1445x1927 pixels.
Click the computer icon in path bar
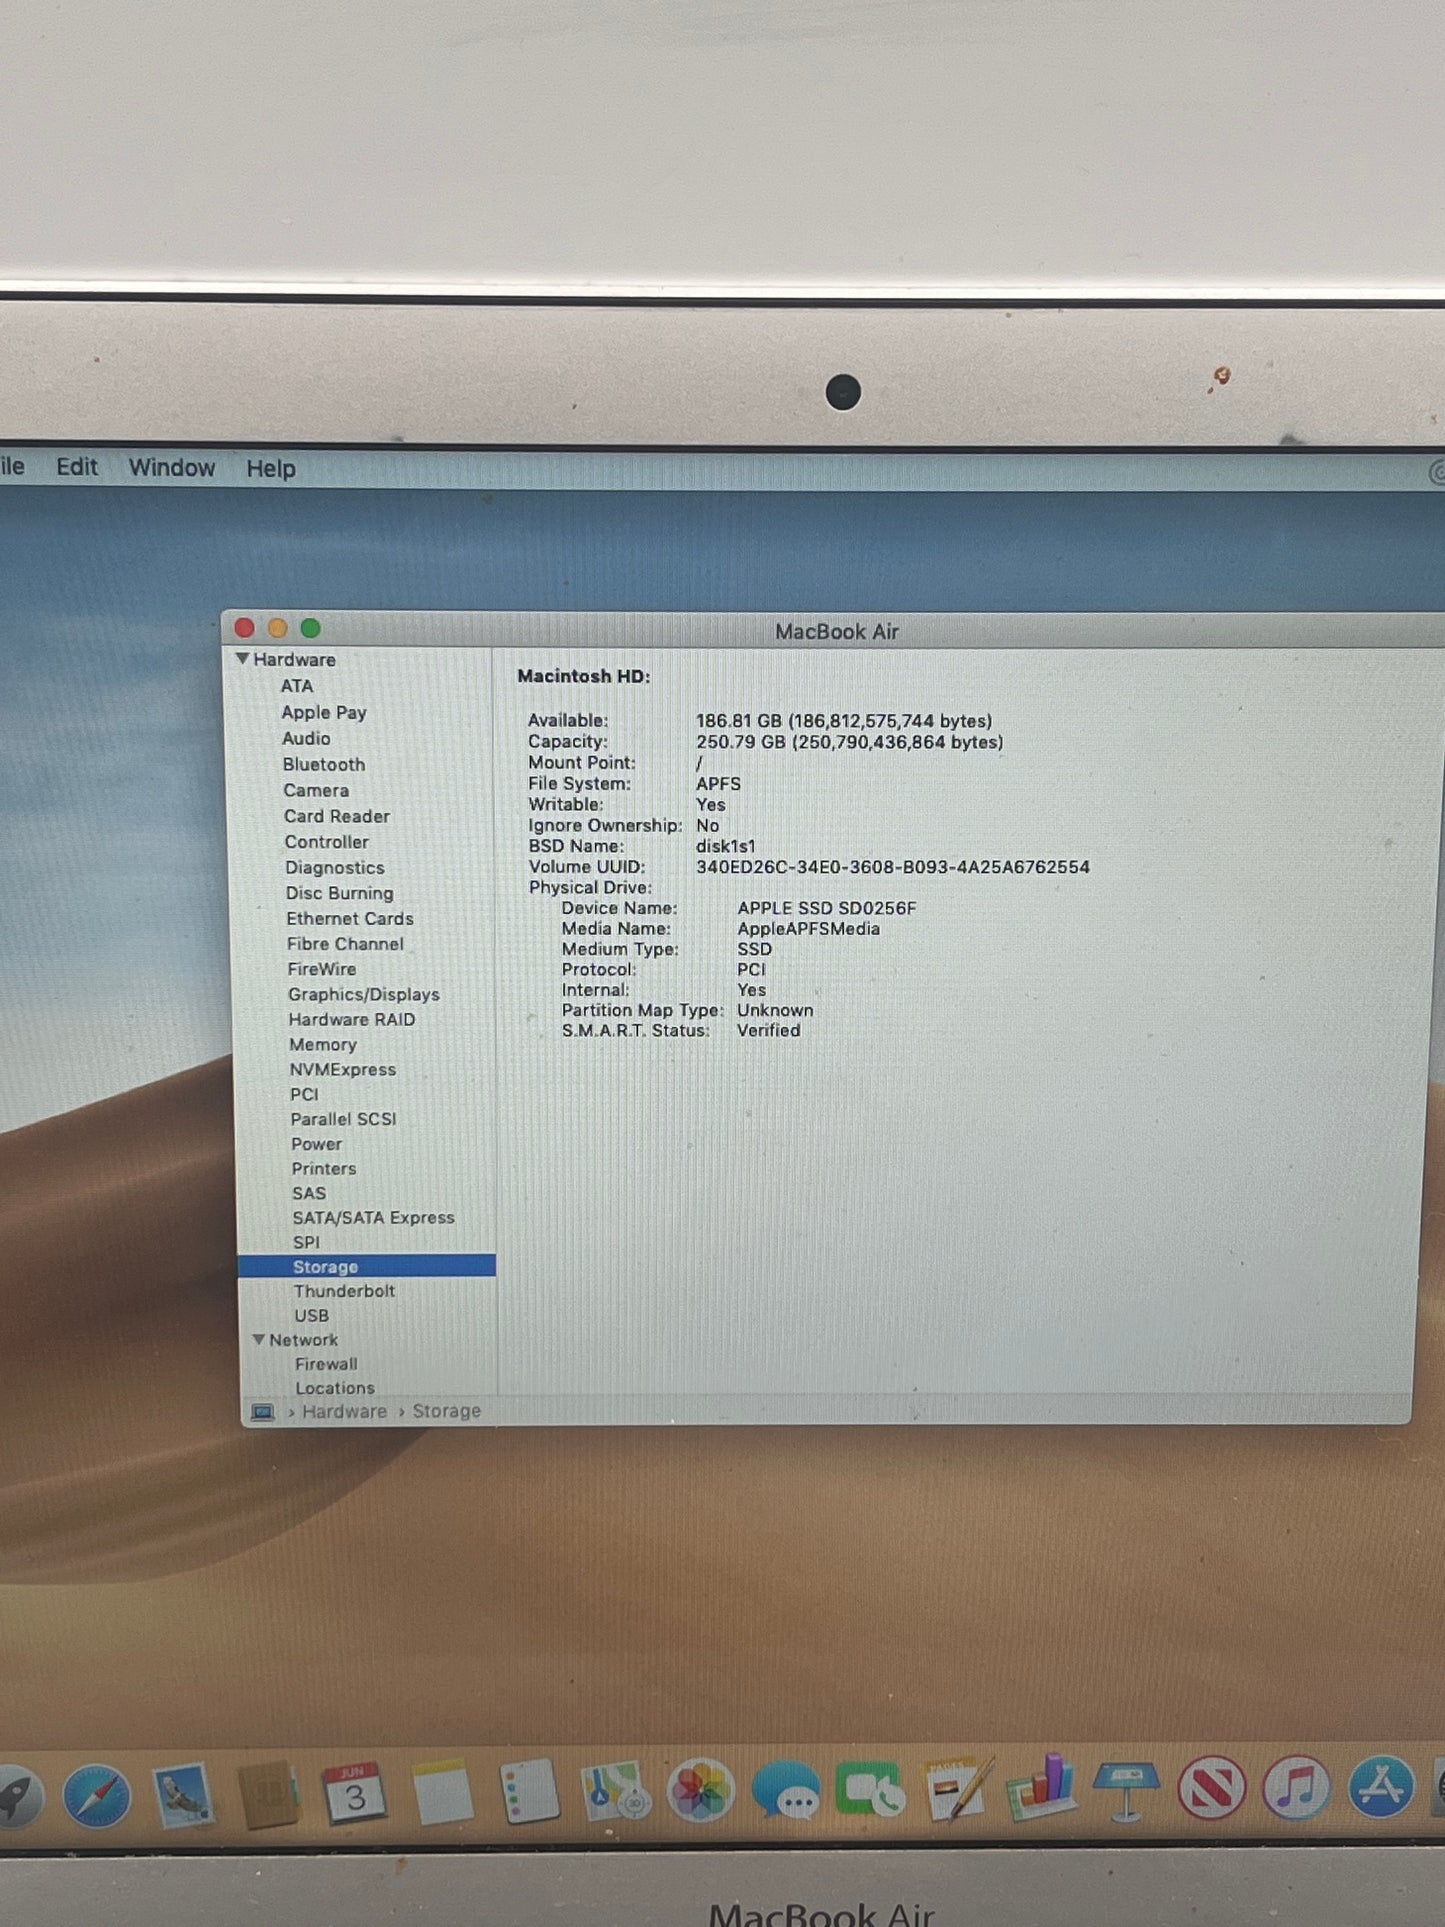pyautogui.click(x=263, y=1412)
